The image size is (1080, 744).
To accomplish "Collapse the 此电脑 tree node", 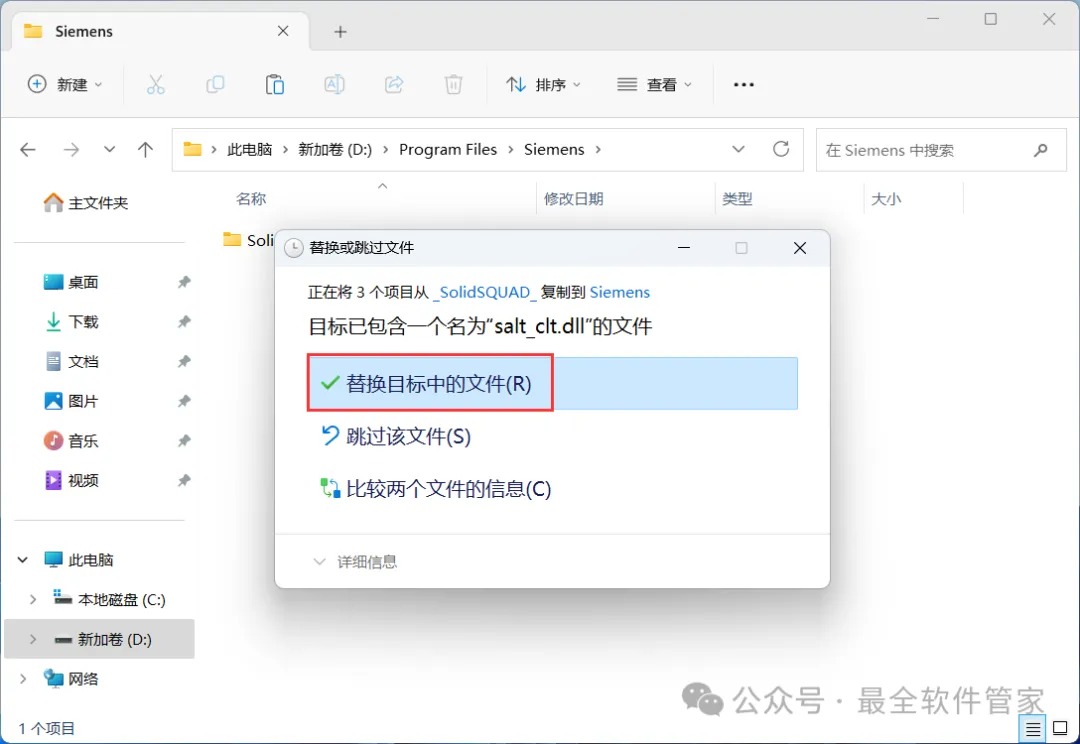I will tap(23, 560).
